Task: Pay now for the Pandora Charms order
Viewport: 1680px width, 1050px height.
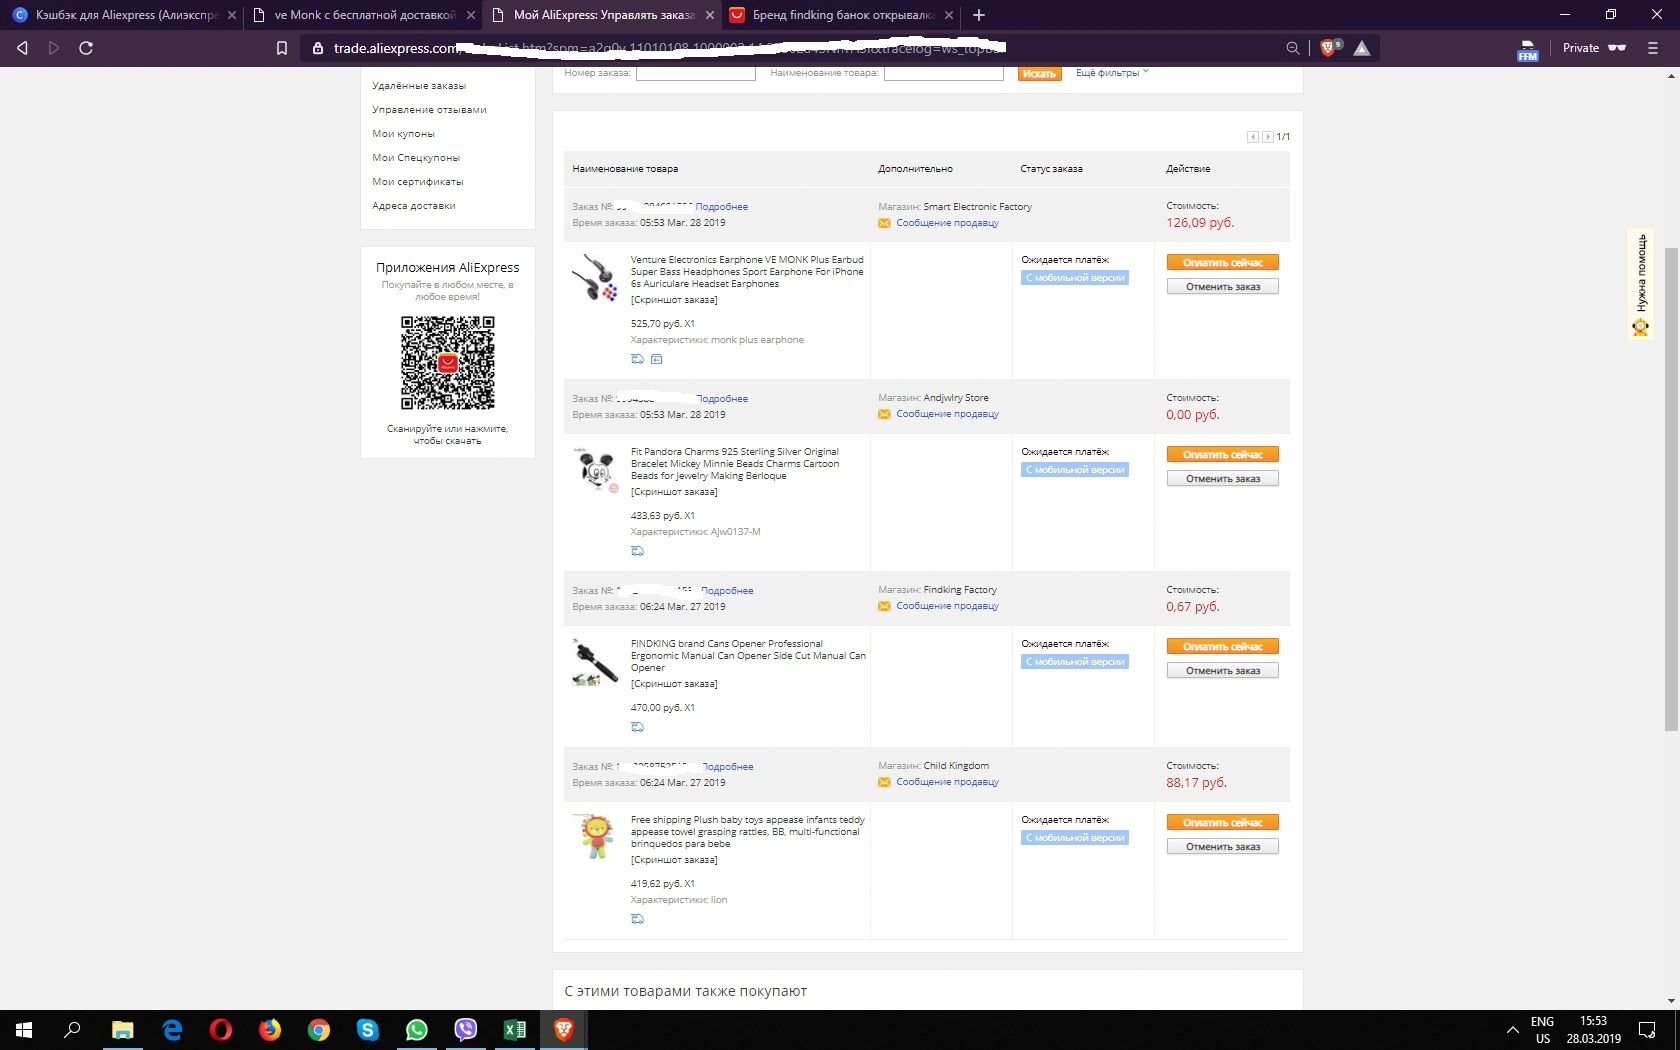Action: point(1223,455)
